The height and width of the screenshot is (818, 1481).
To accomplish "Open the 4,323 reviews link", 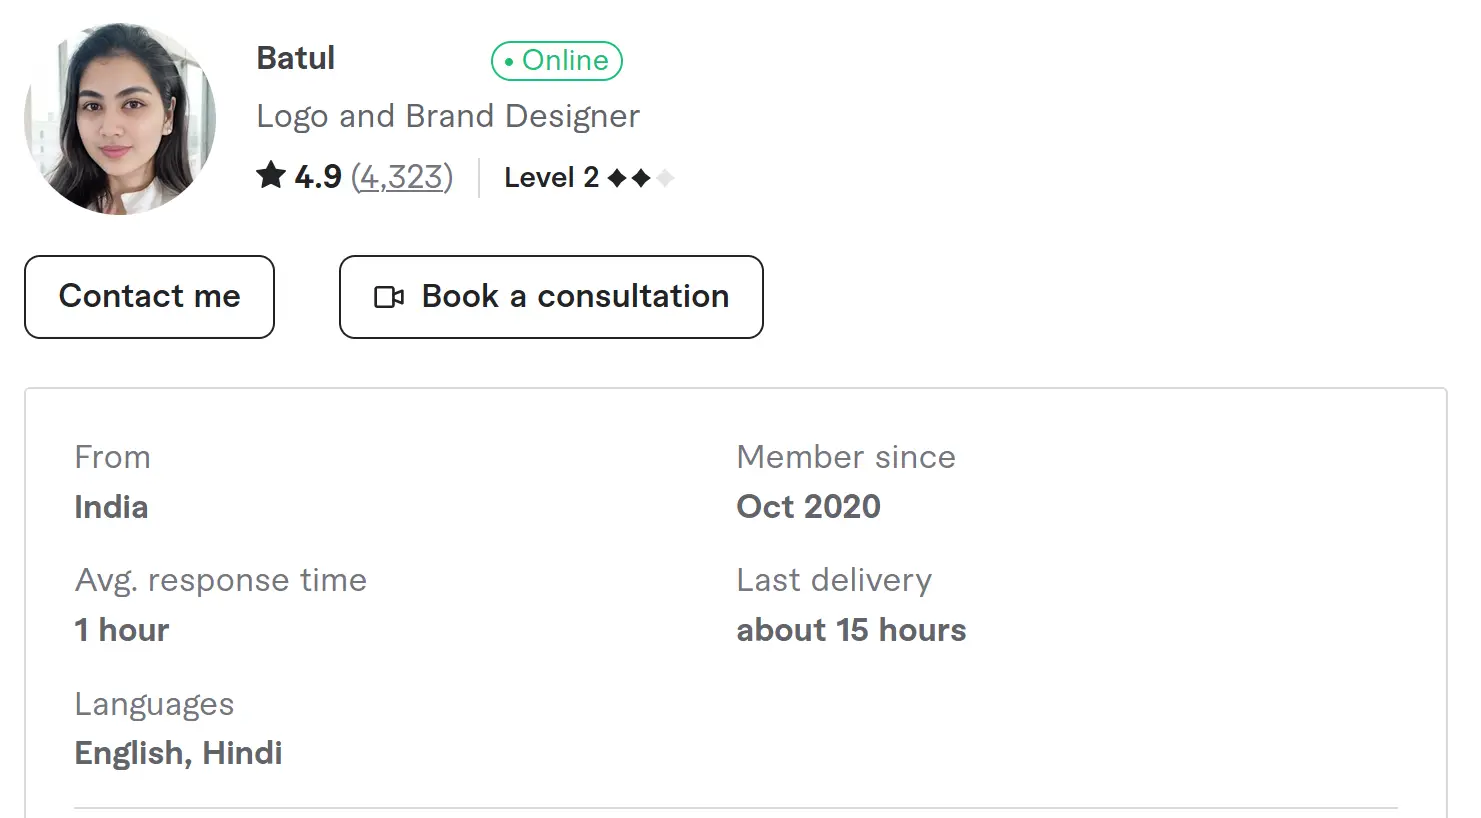I will pos(402,177).
